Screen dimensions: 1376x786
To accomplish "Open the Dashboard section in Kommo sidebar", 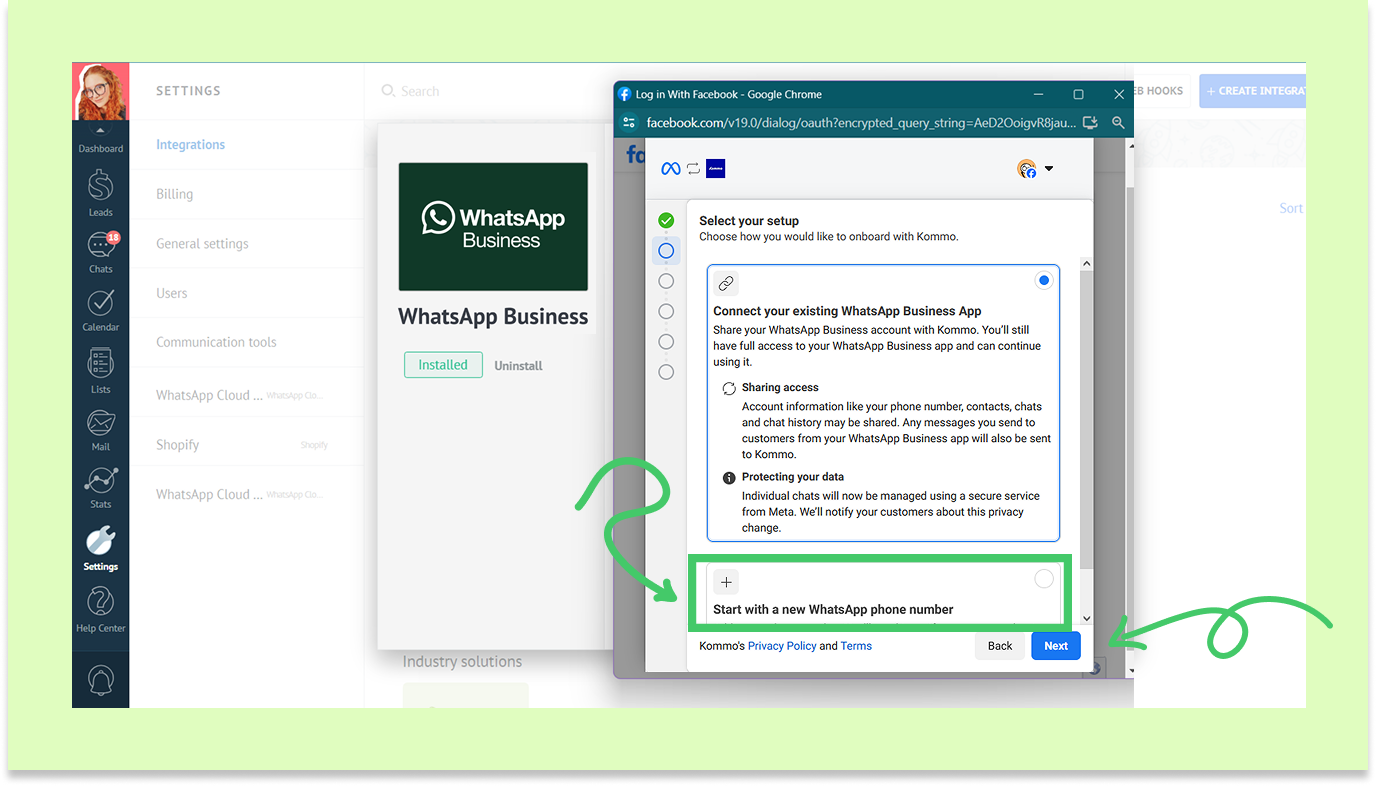I will (x=101, y=149).
